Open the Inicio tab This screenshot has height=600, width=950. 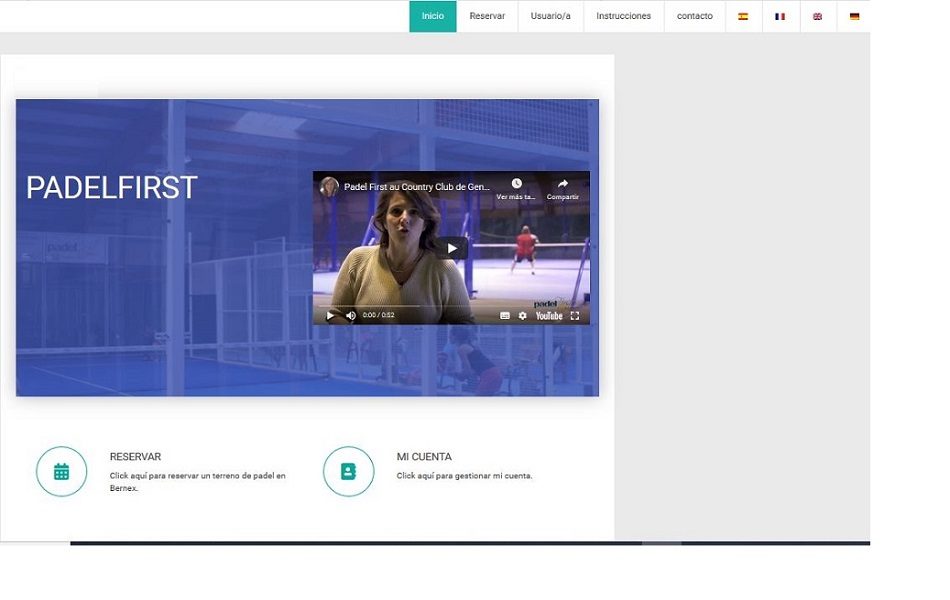pyautogui.click(x=433, y=16)
